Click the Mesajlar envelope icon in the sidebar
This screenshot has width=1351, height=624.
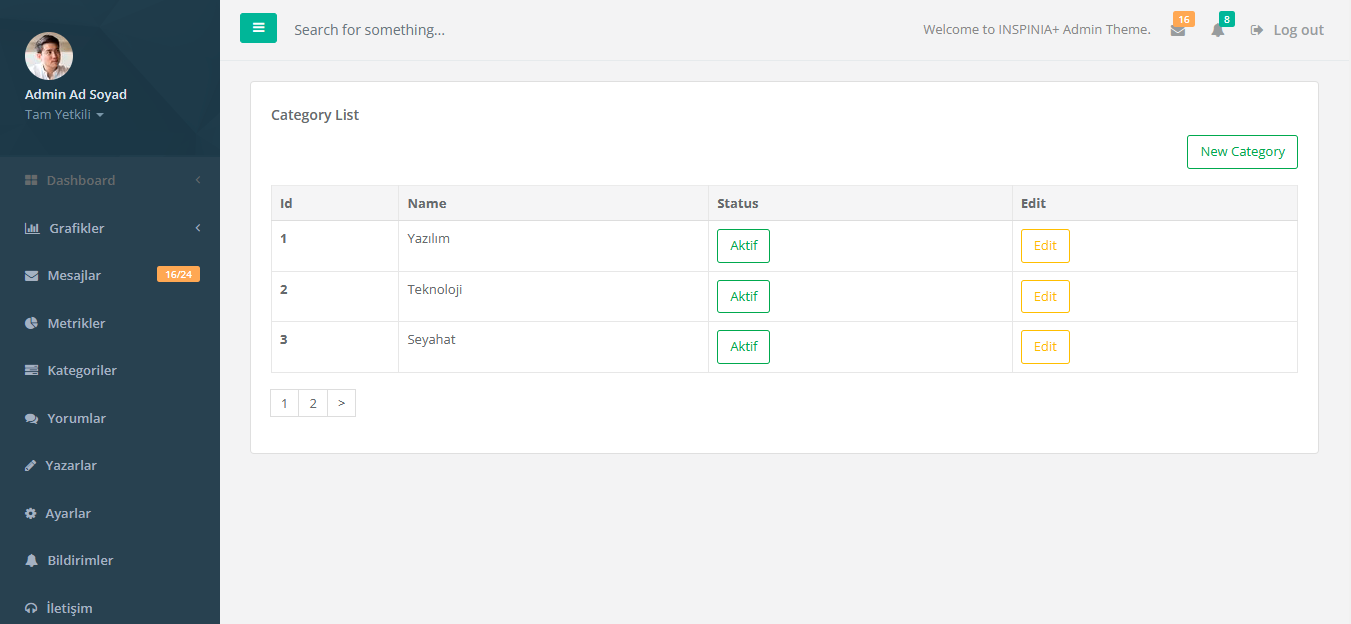click(x=31, y=276)
